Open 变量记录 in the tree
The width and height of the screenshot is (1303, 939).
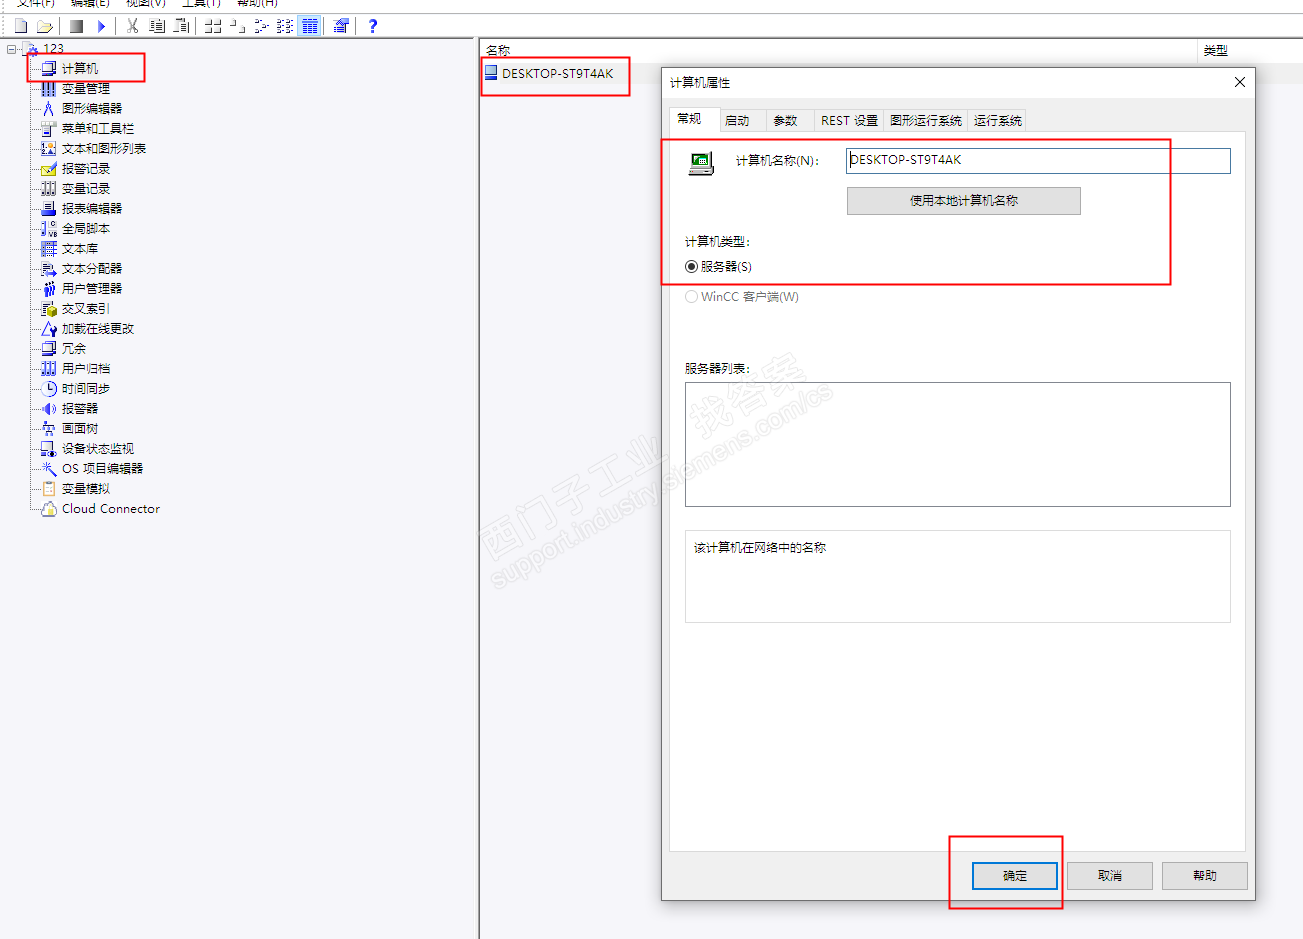pyautogui.click(x=86, y=188)
